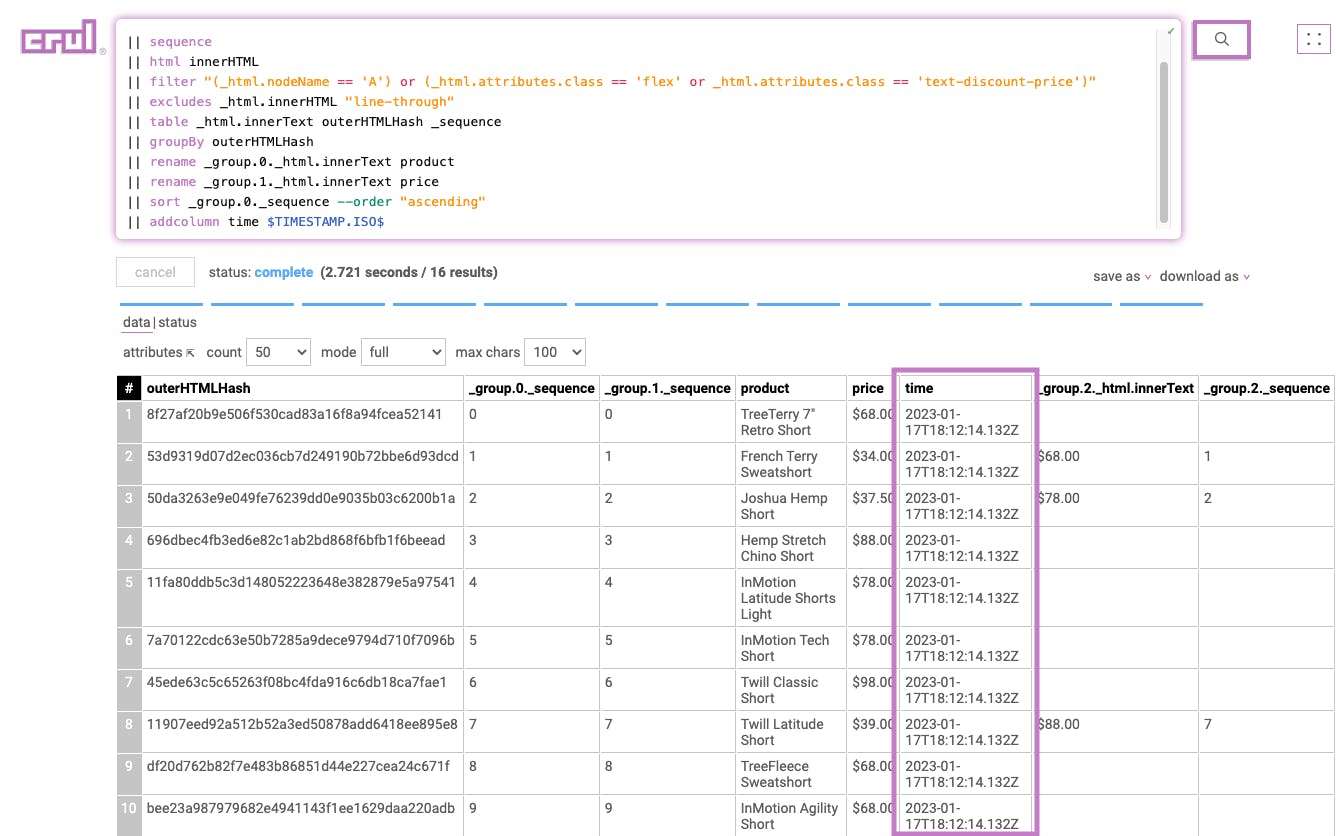
Task: Click the cancel button
Action: (x=155, y=272)
